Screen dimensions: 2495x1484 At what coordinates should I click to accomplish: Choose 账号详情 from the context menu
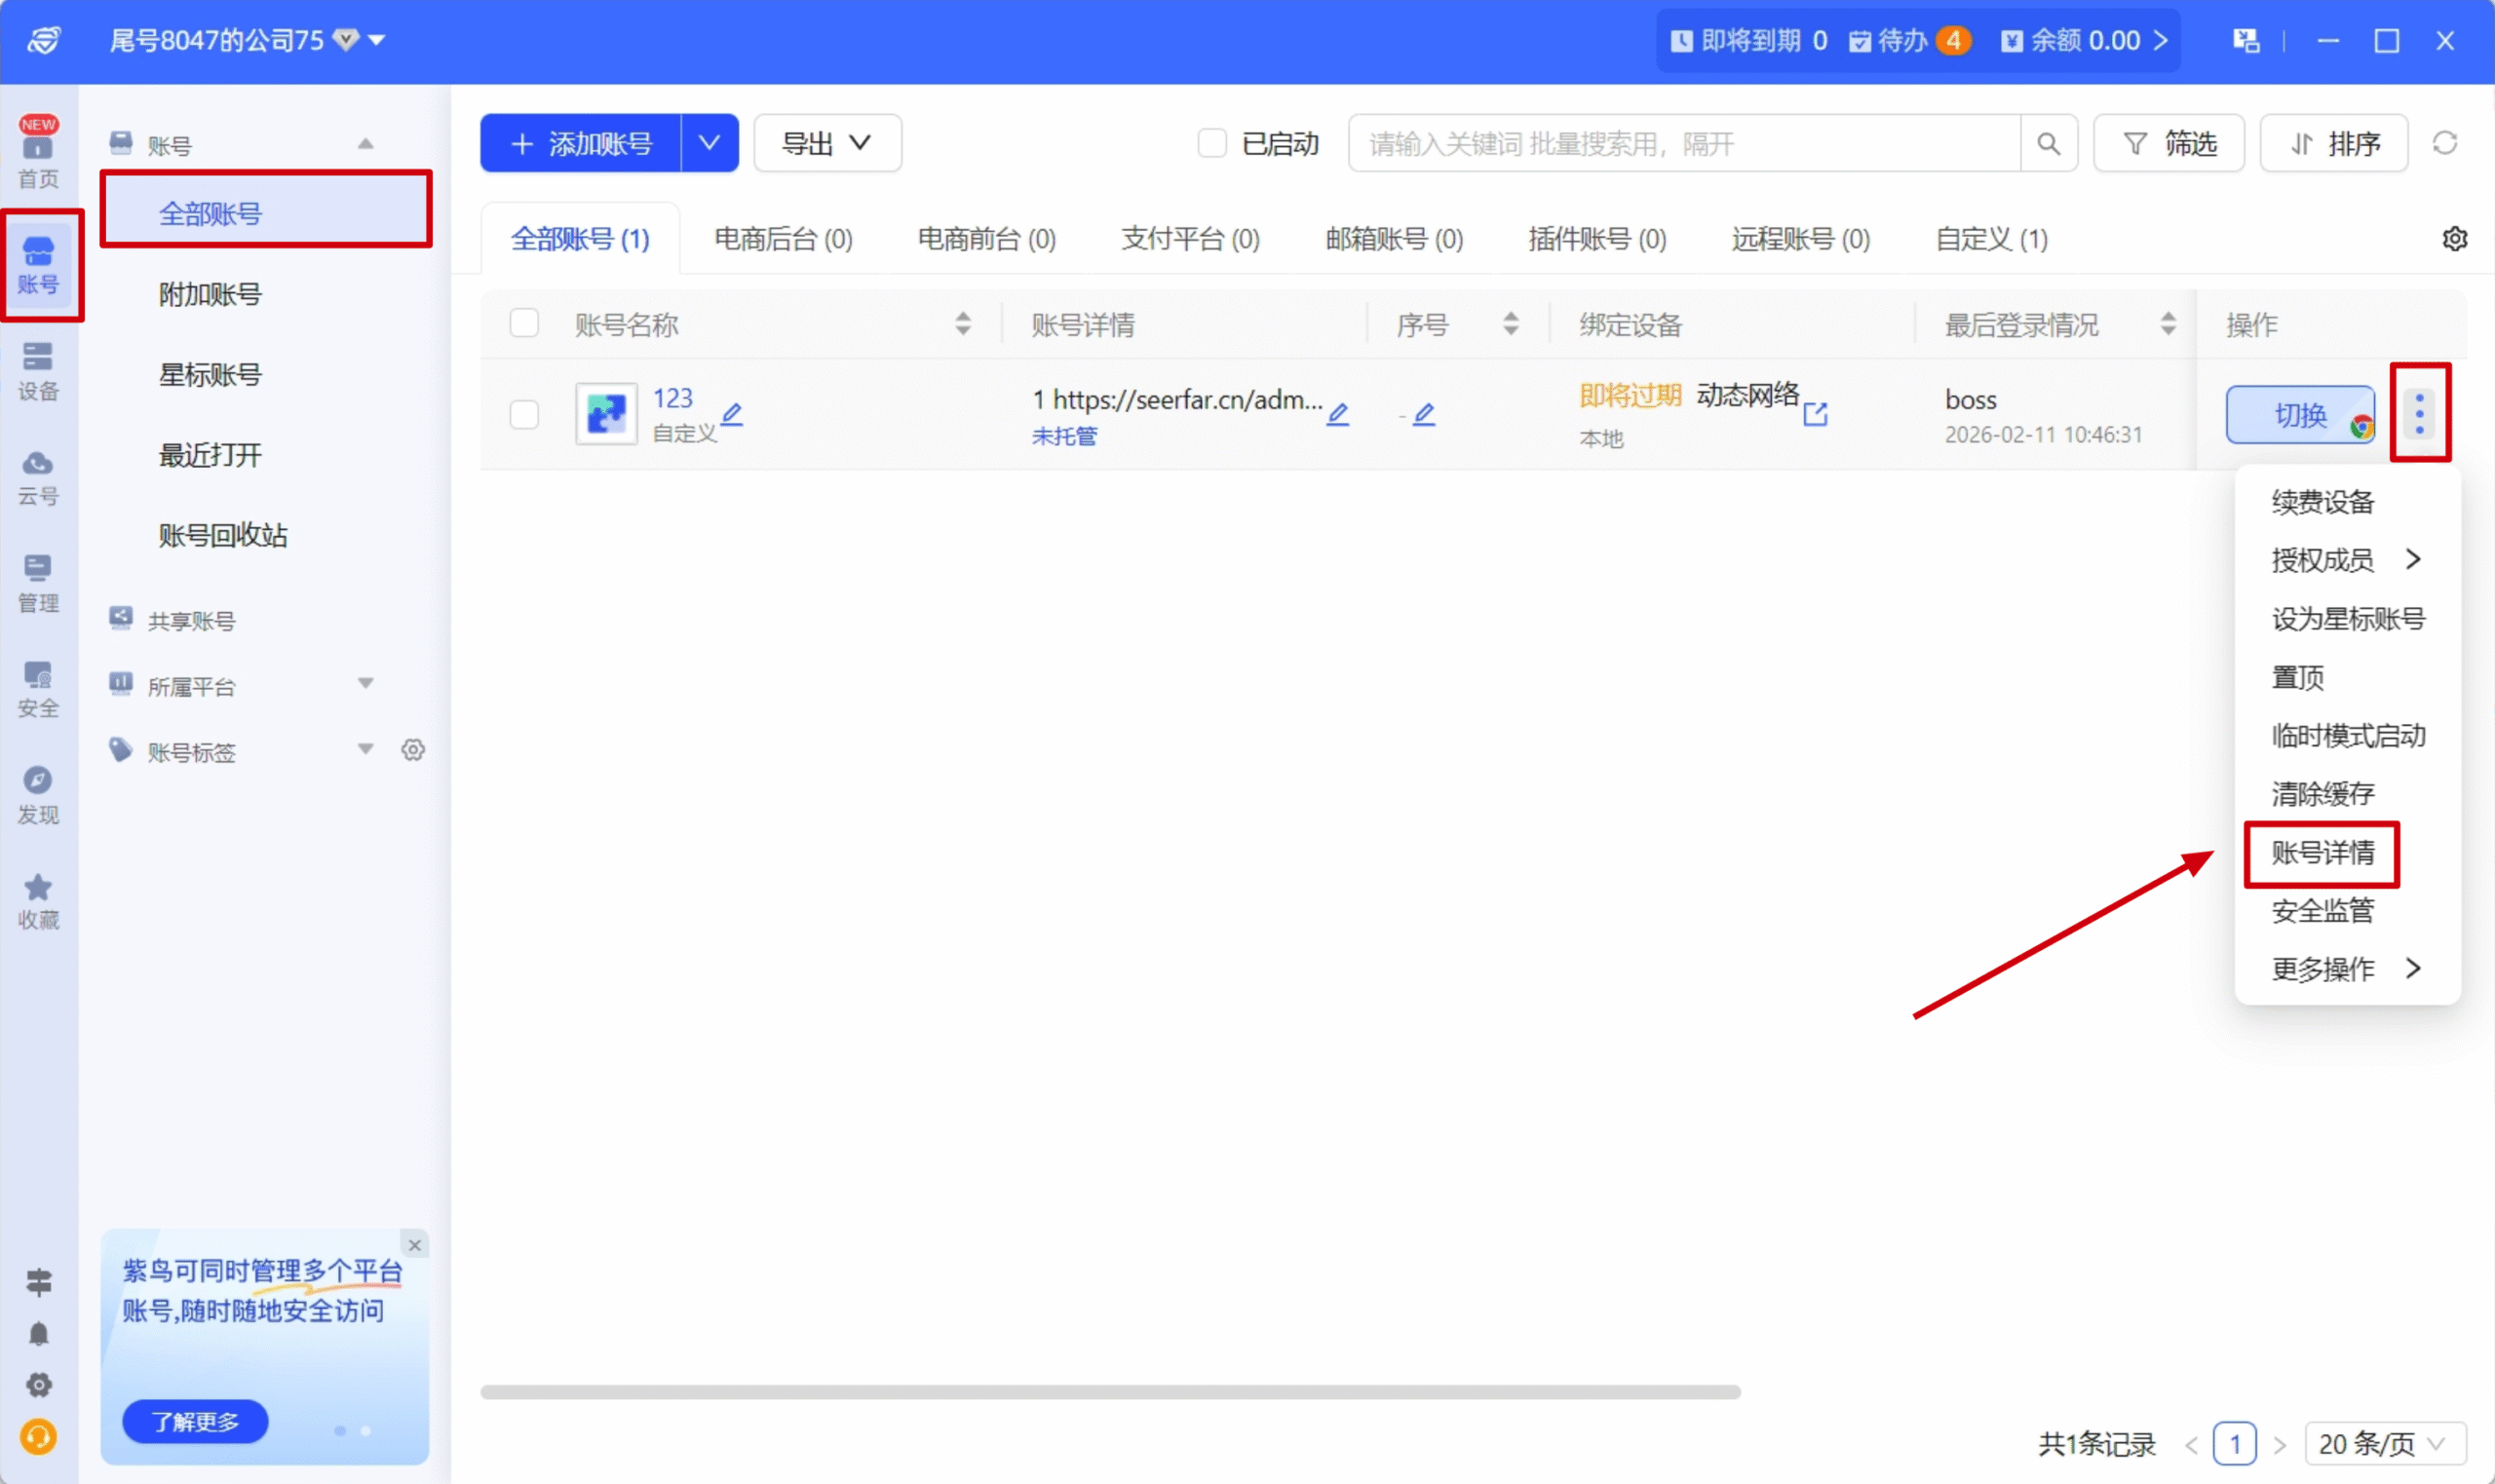(x=2322, y=853)
